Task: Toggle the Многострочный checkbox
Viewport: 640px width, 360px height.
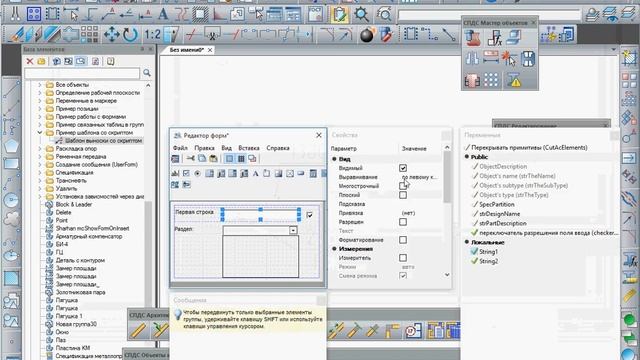Action: tap(403, 186)
